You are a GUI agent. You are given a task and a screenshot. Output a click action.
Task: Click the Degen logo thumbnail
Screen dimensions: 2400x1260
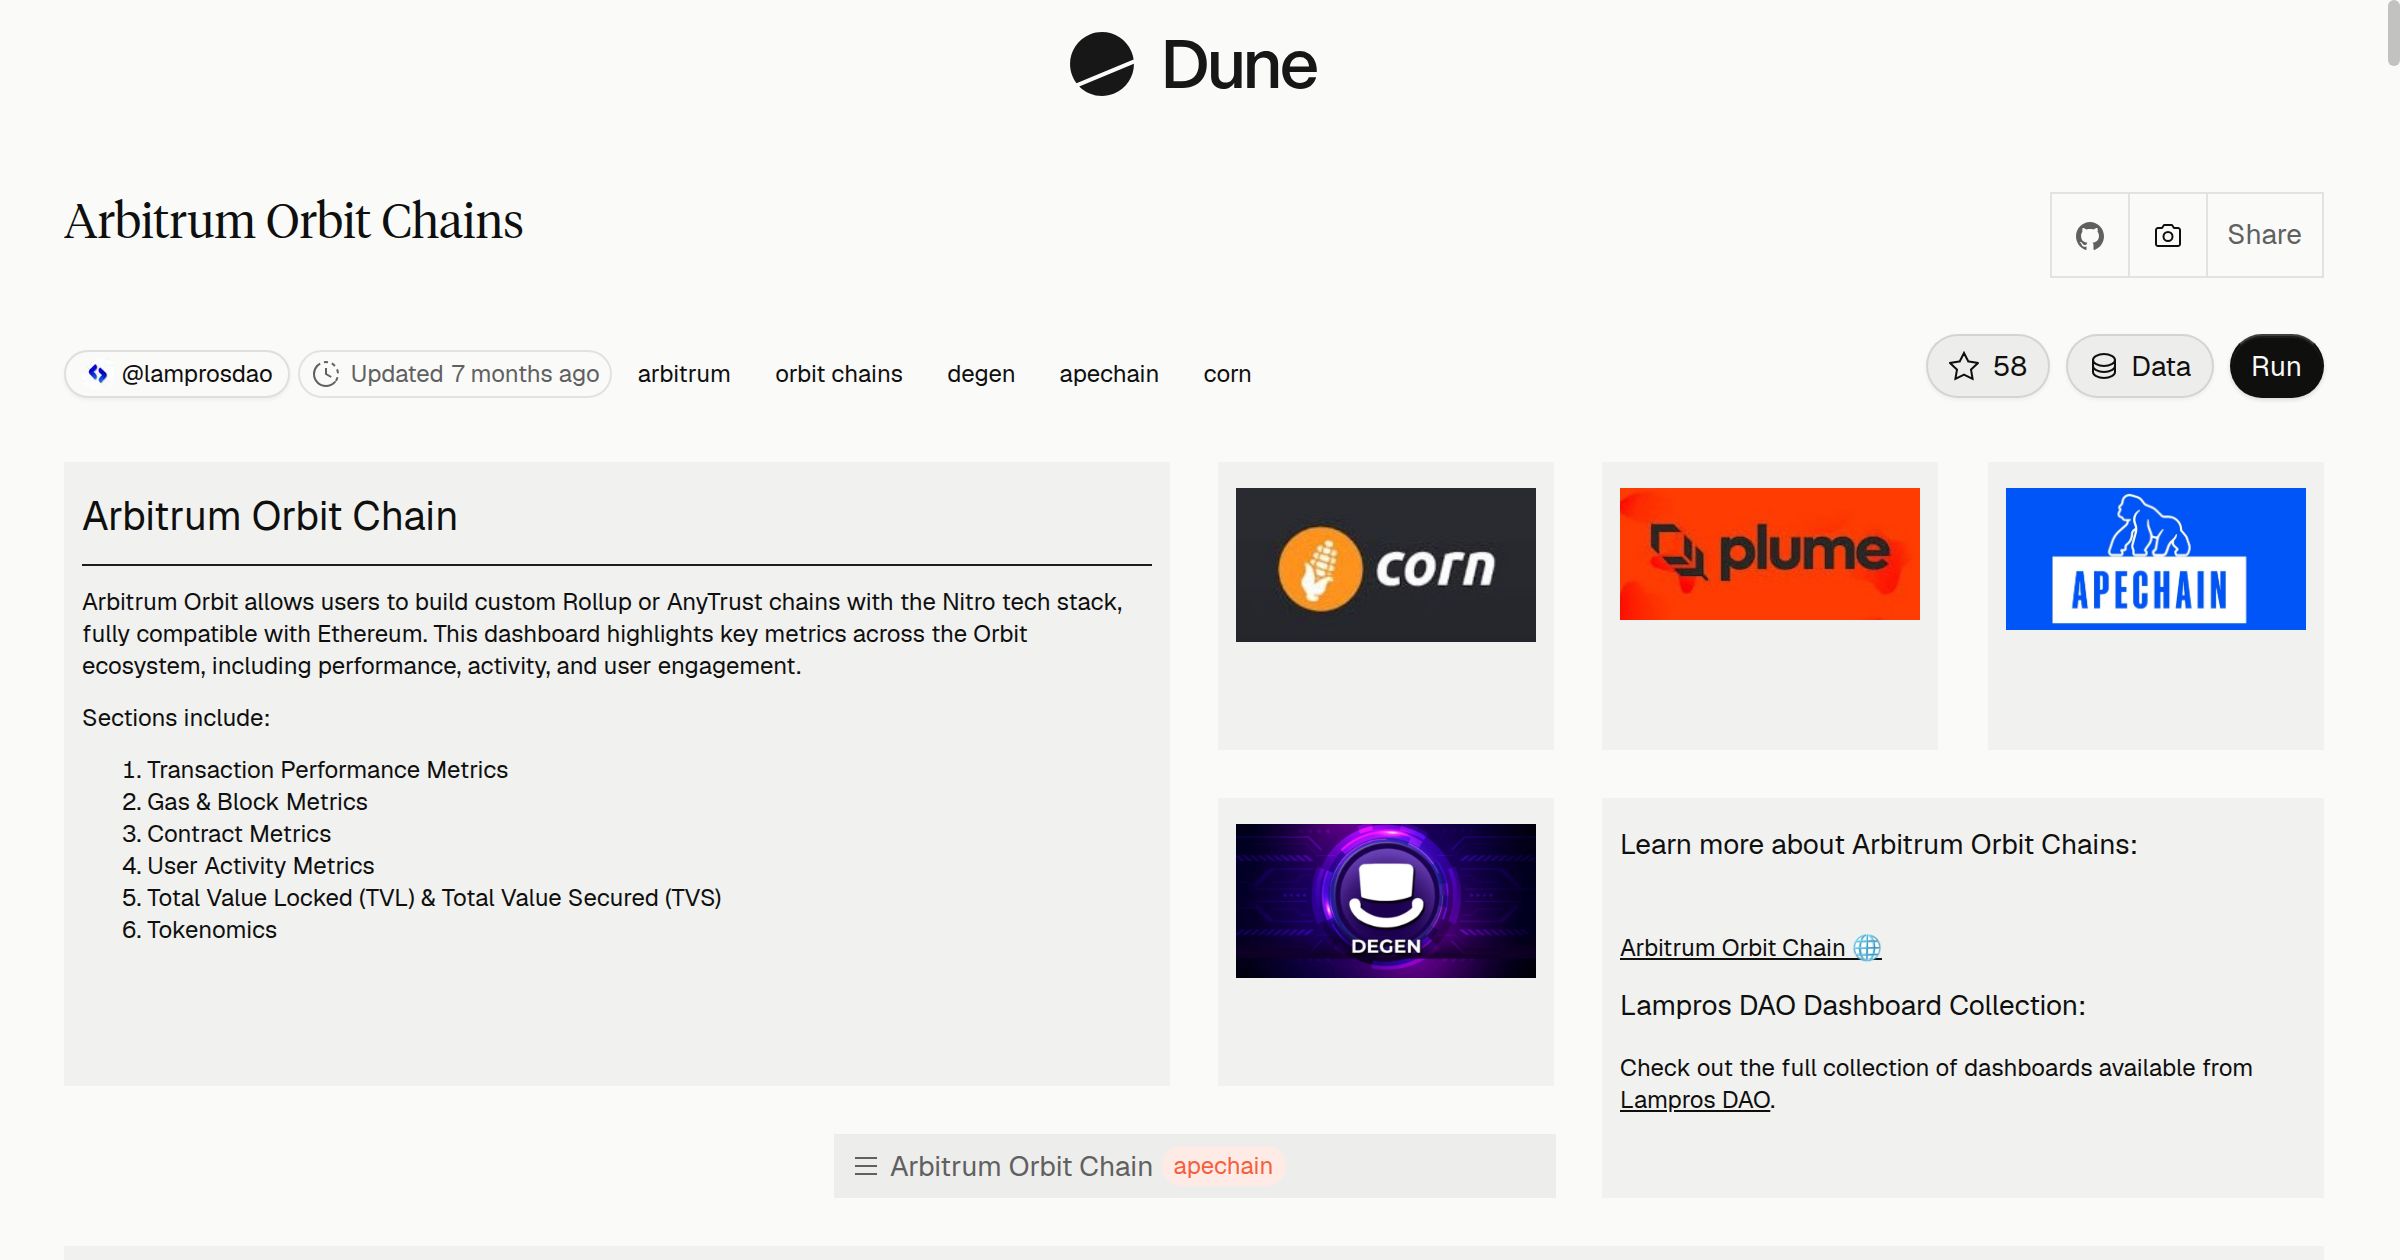coord(1386,901)
